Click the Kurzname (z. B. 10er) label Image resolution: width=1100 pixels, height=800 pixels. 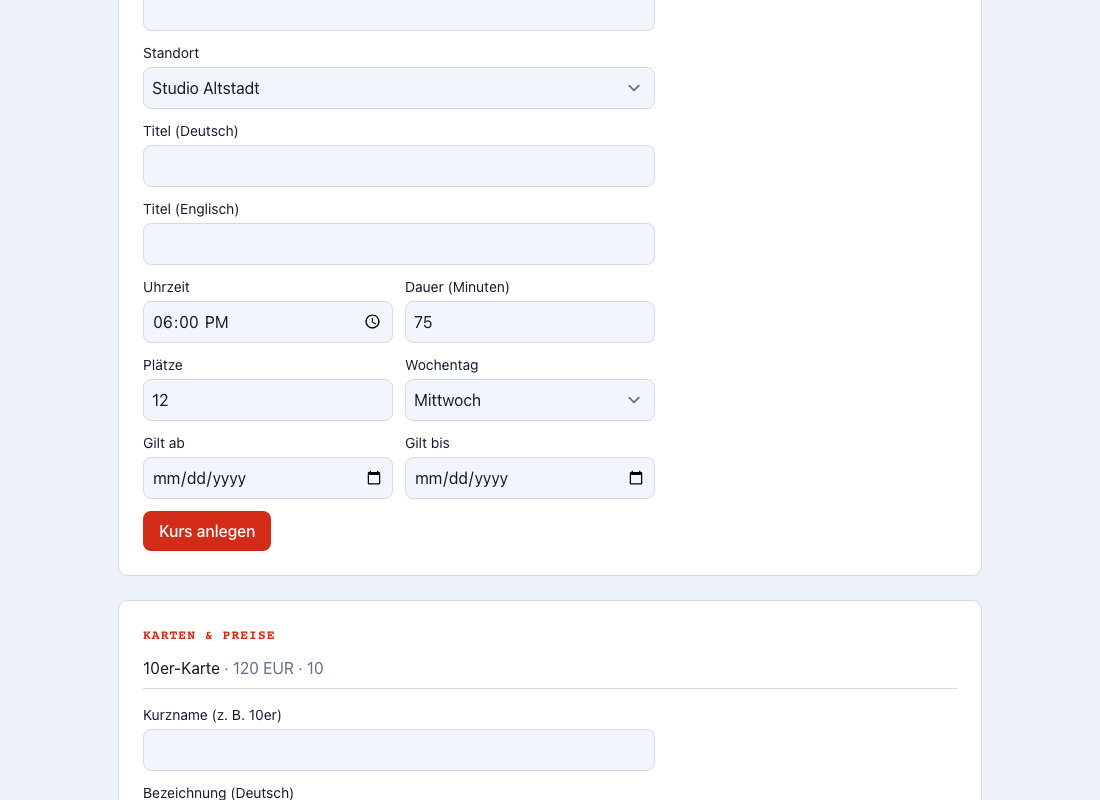tap(212, 715)
